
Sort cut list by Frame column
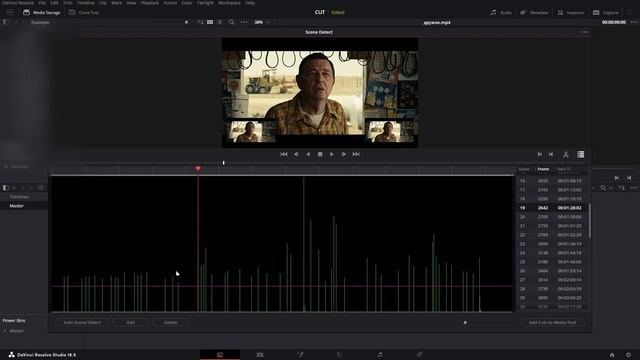click(543, 169)
